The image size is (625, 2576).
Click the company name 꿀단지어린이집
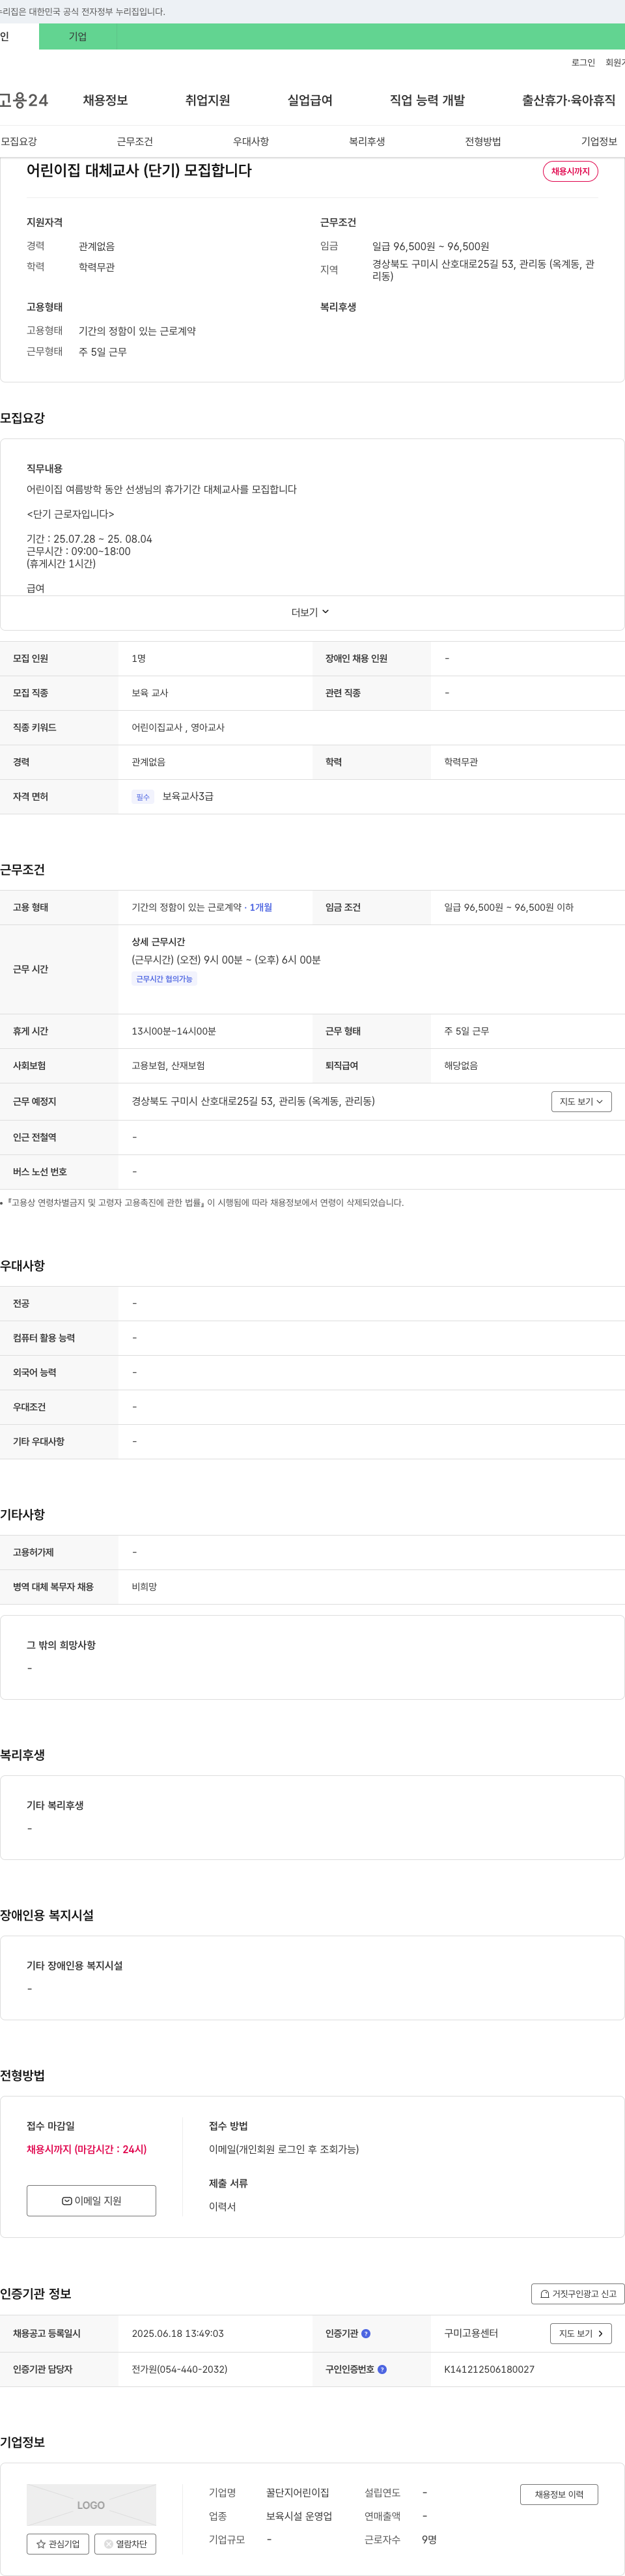point(297,2492)
